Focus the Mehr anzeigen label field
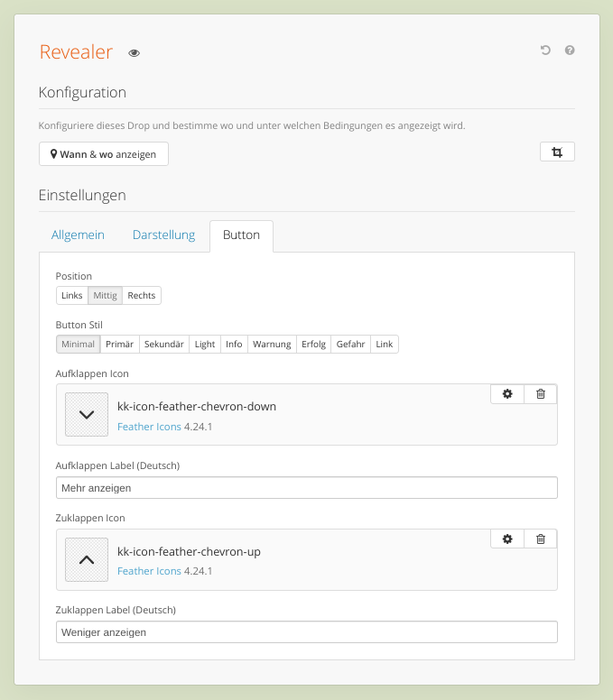The width and height of the screenshot is (613, 700). coord(307,488)
